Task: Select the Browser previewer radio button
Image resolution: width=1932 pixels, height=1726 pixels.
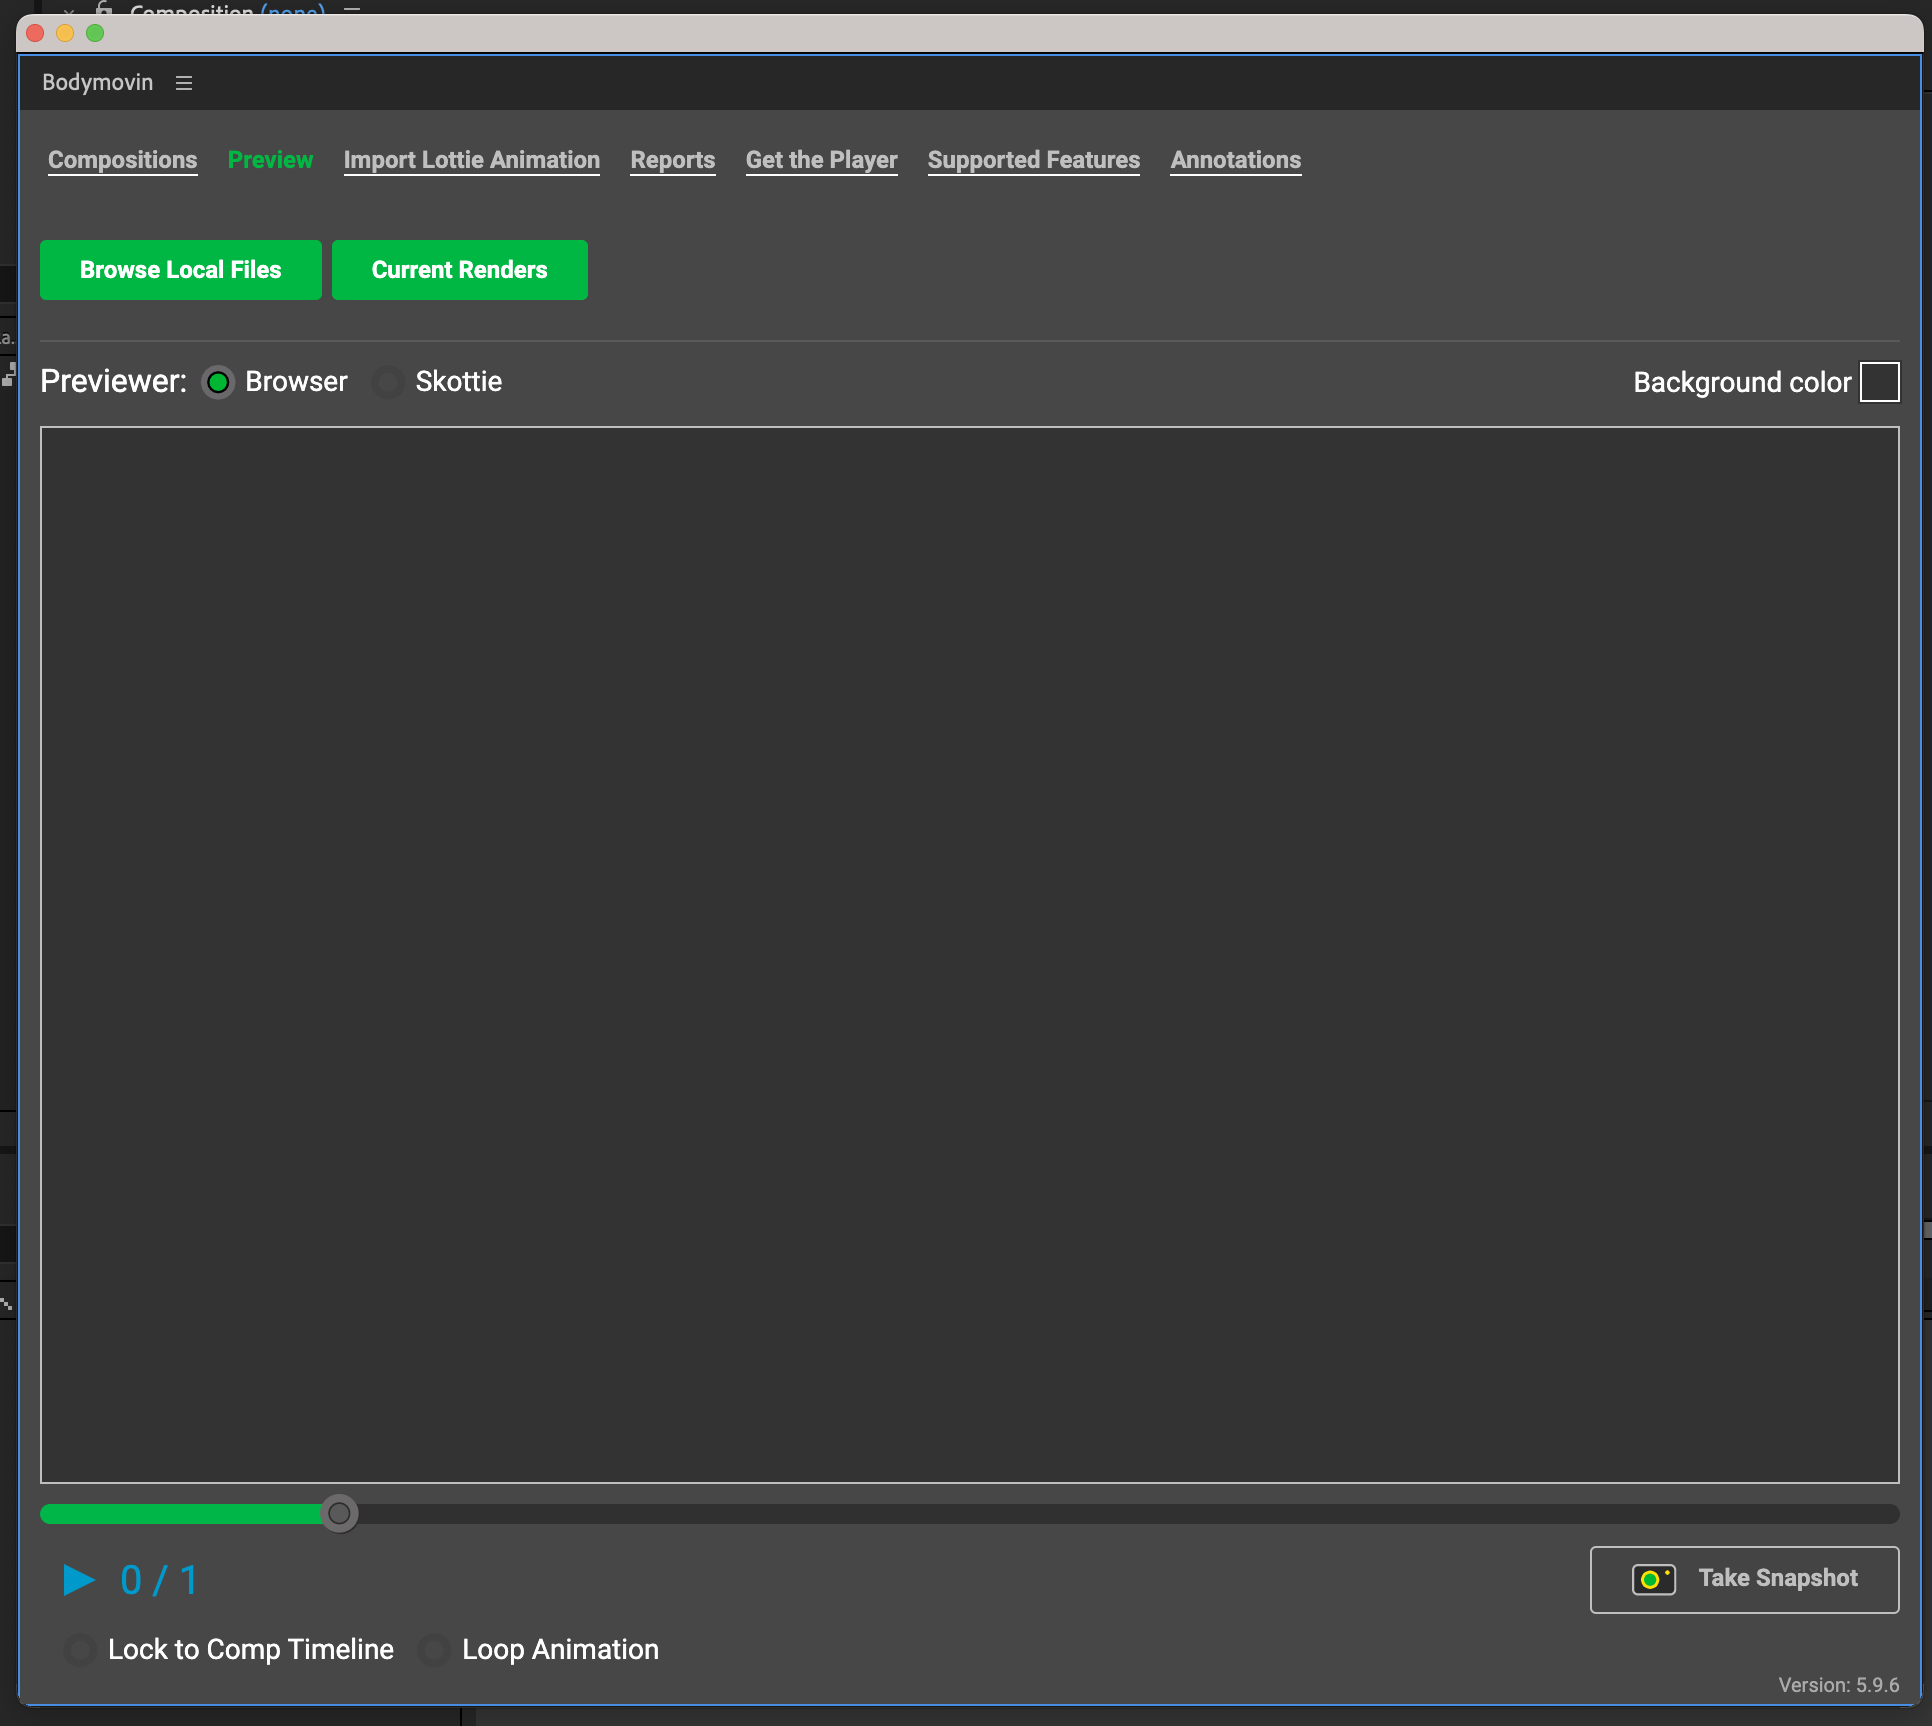Action: pos(218,381)
